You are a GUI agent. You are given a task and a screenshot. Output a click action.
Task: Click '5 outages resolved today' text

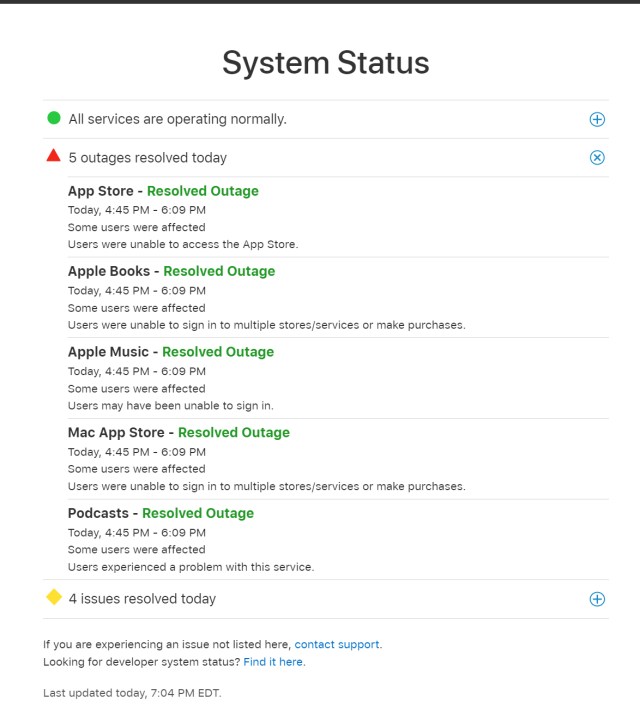coord(147,158)
